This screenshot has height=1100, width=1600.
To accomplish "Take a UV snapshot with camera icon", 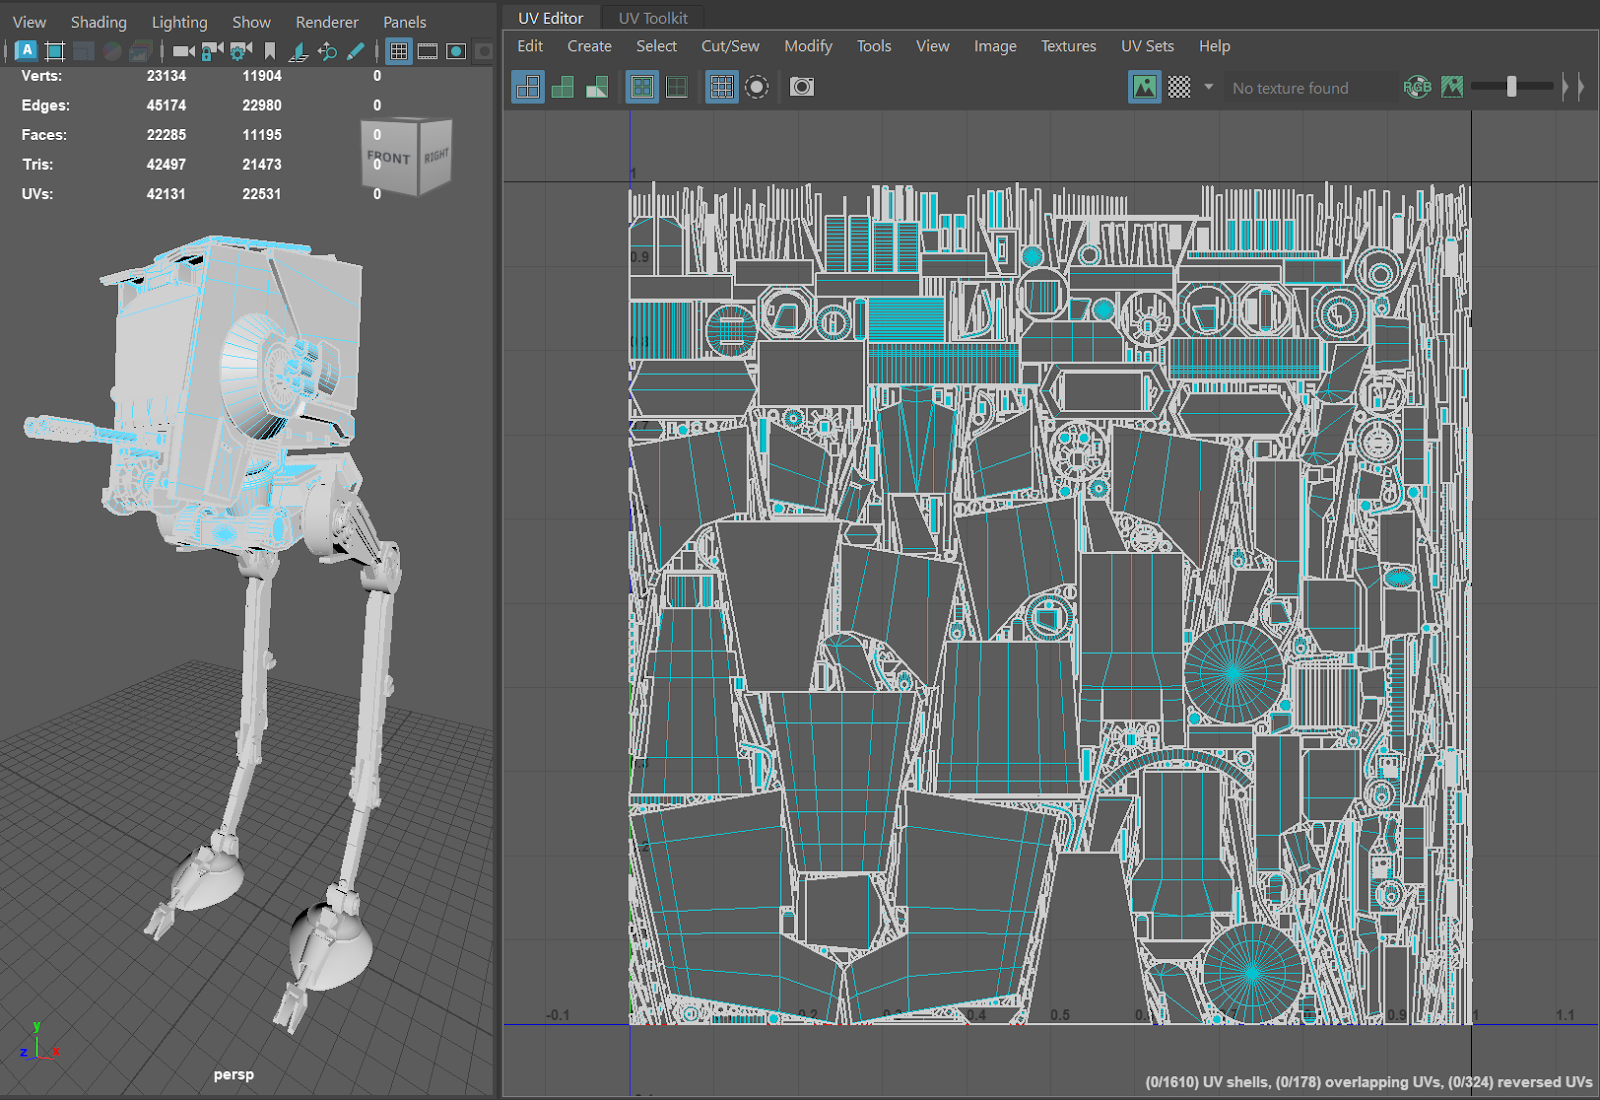I will (x=802, y=87).
